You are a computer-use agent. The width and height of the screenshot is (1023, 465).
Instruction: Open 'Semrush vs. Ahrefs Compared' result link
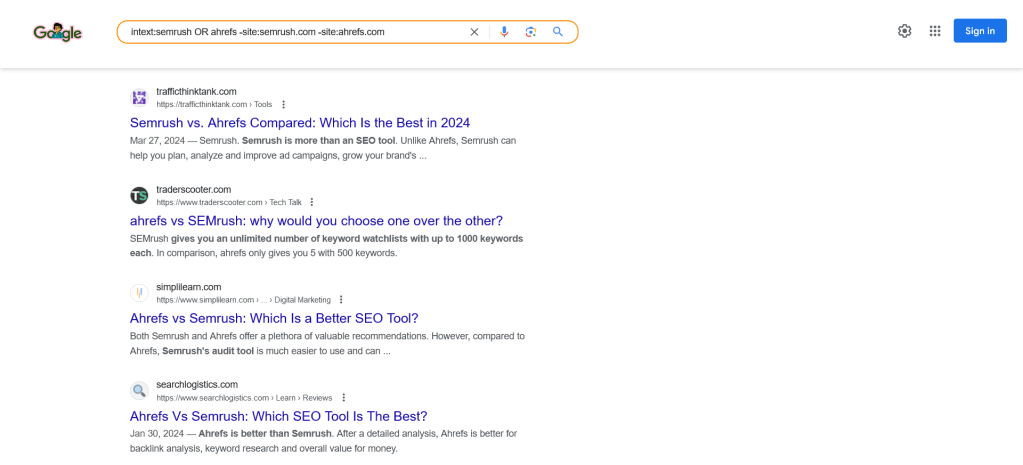coord(299,123)
